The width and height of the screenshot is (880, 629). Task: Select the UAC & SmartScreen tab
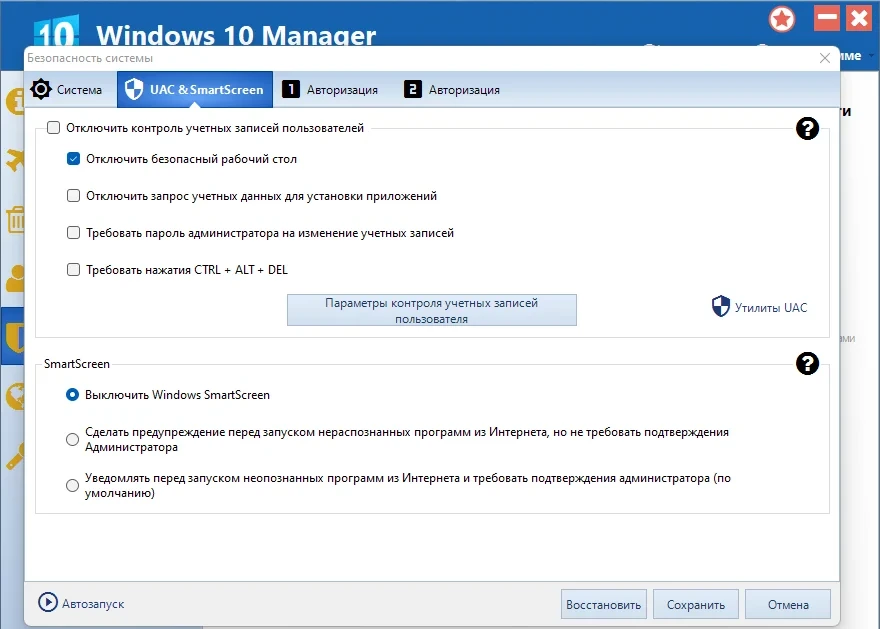pyautogui.click(x=195, y=90)
